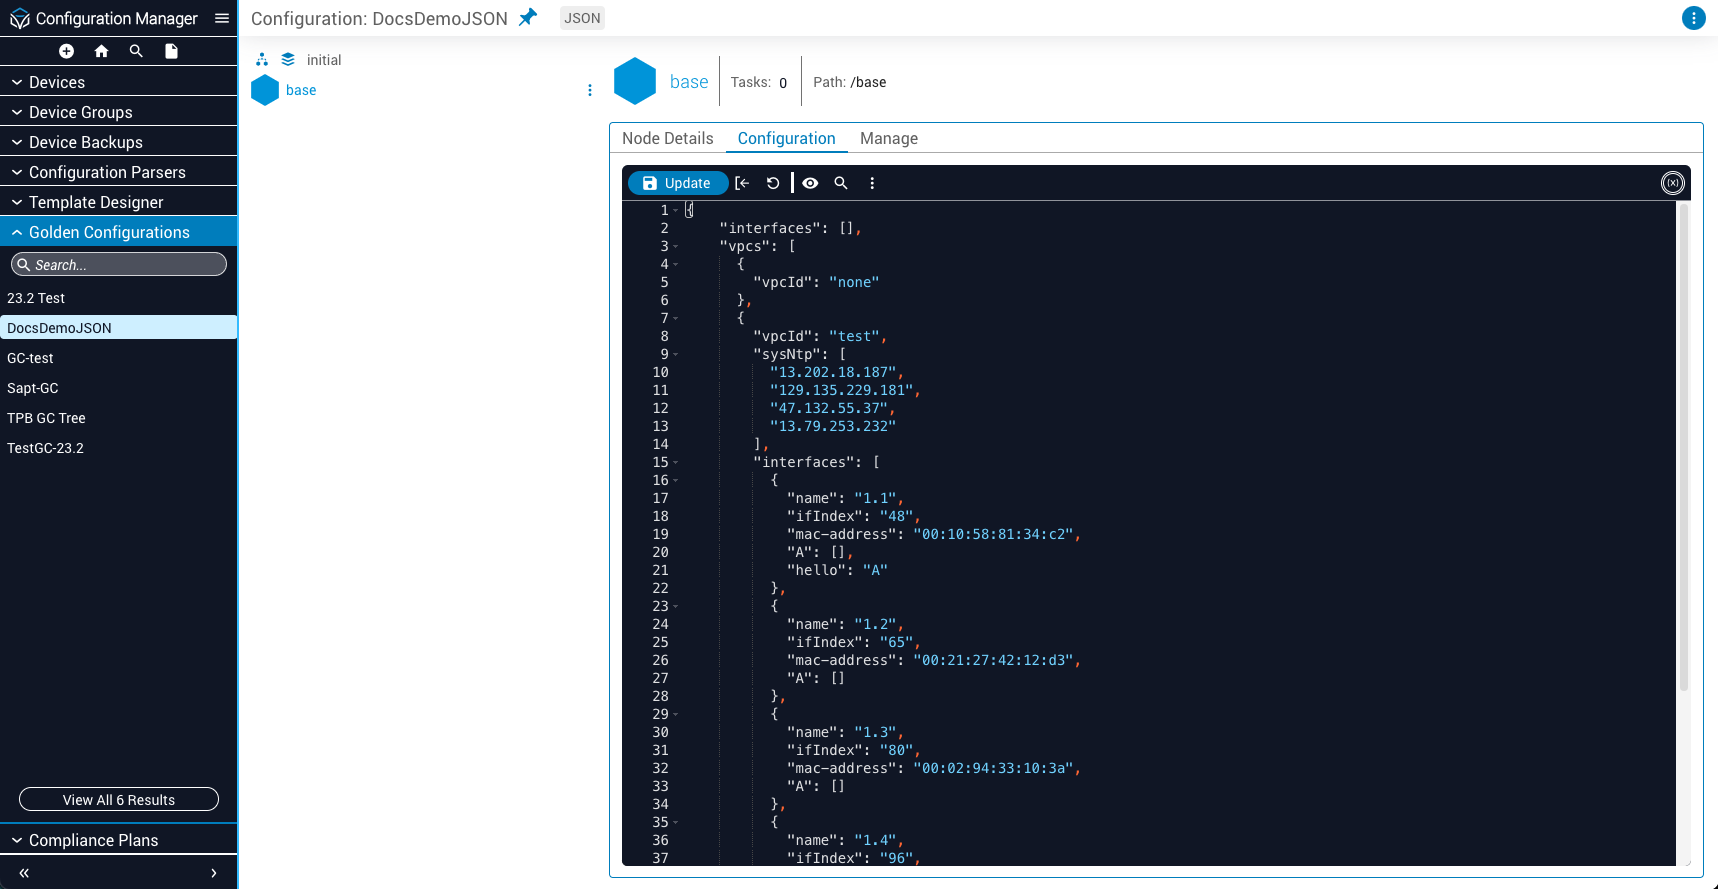The image size is (1718, 889).
Task: Collapse the sidebar using double-chevron arrow
Action: click(24, 873)
